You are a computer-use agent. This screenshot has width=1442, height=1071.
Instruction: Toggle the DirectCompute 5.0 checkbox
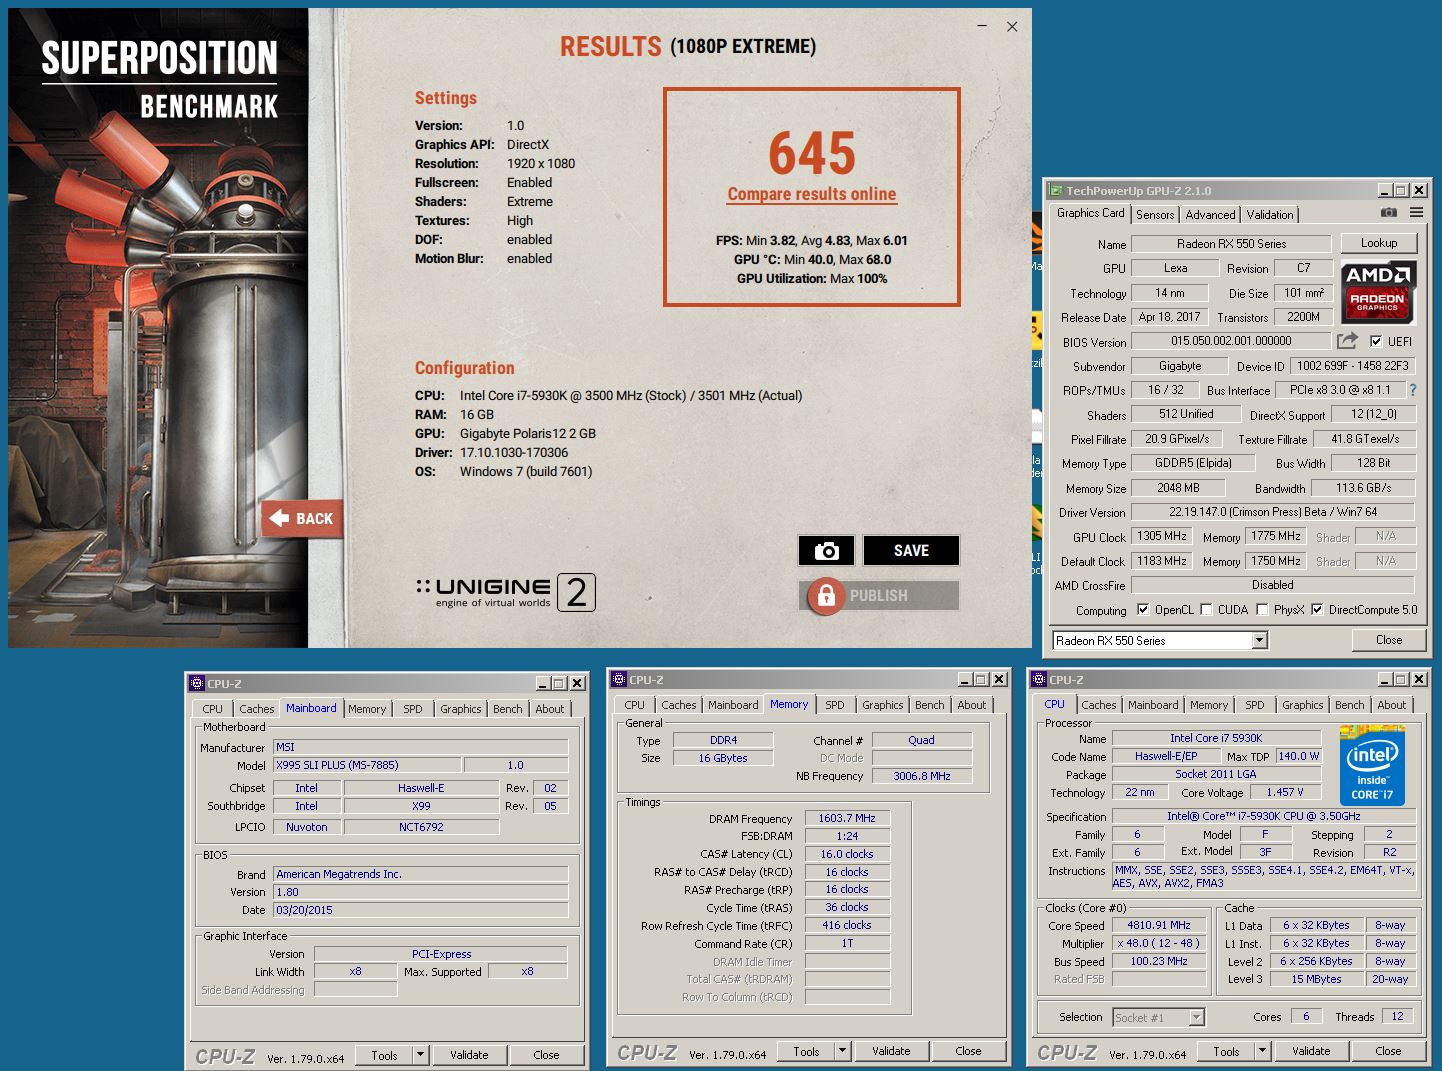click(1317, 609)
